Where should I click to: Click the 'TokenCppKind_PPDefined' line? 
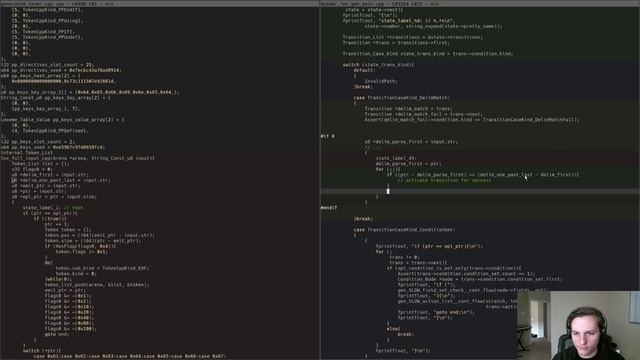(x=50, y=131)
